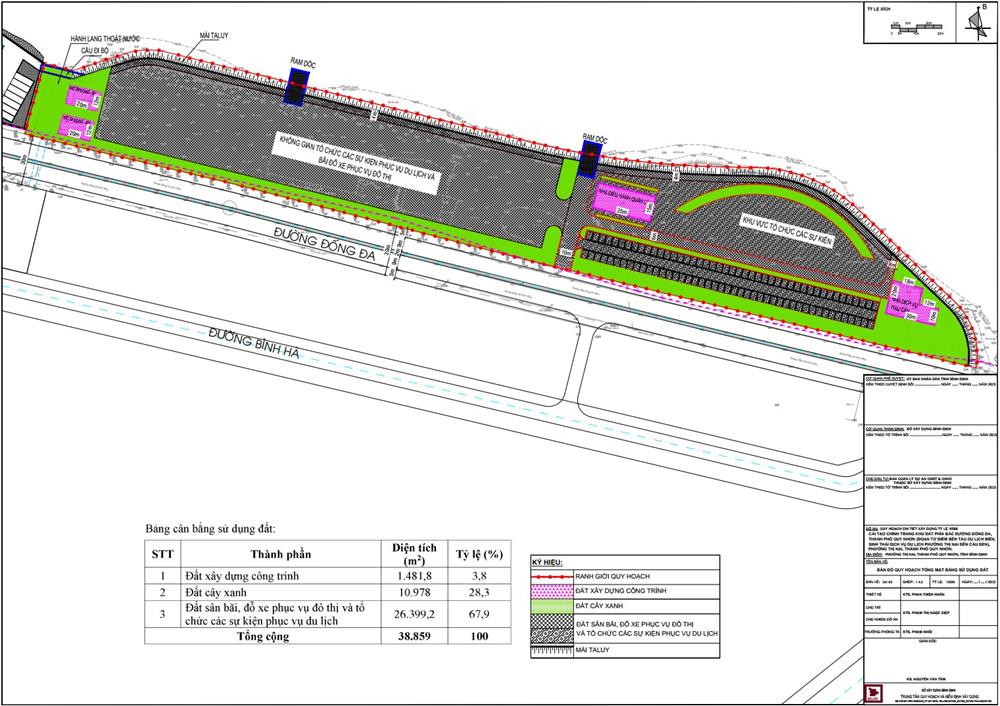The height and width of the screenshot is (706, 1000).
Task: Click the 'Tỷ lệ (%)' table header
Action: (480, 554)
